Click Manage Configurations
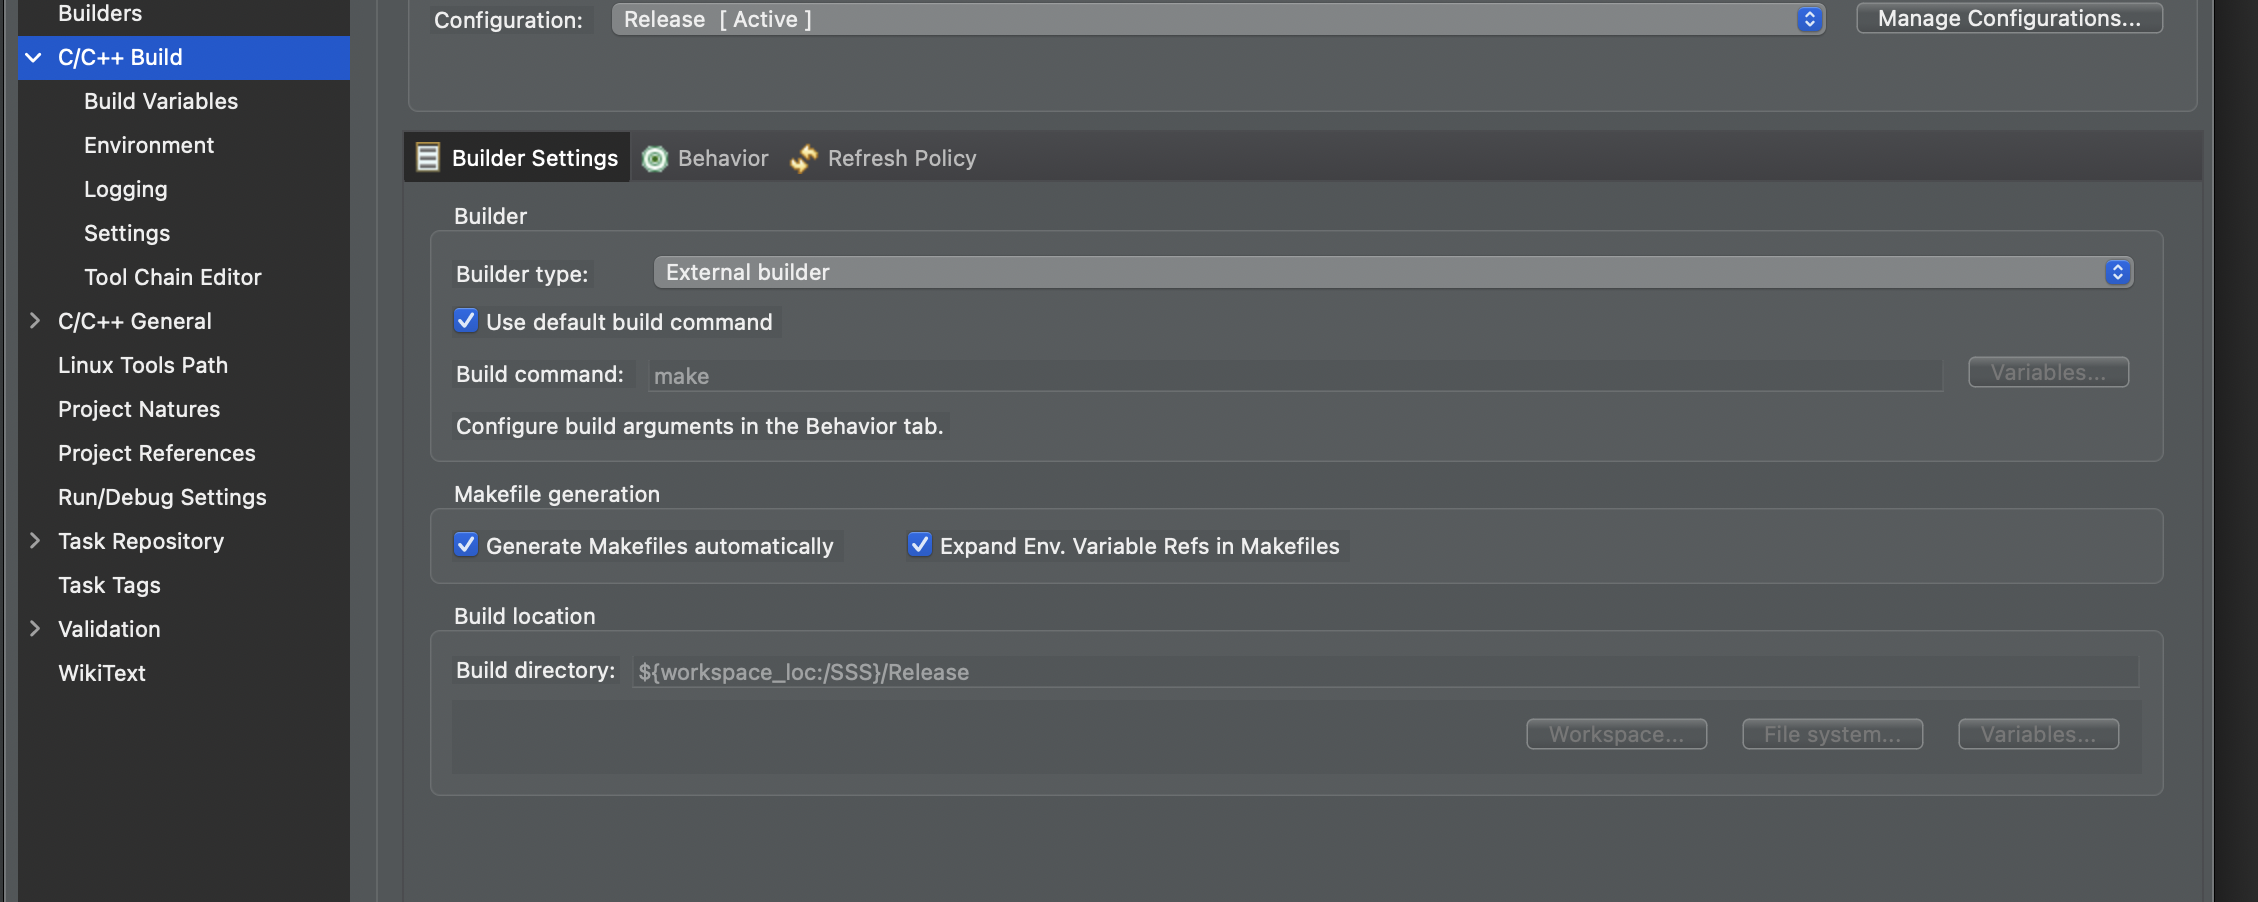Screen dimensions: 2258x902 pyautogui.click(x=2008, y=17)
